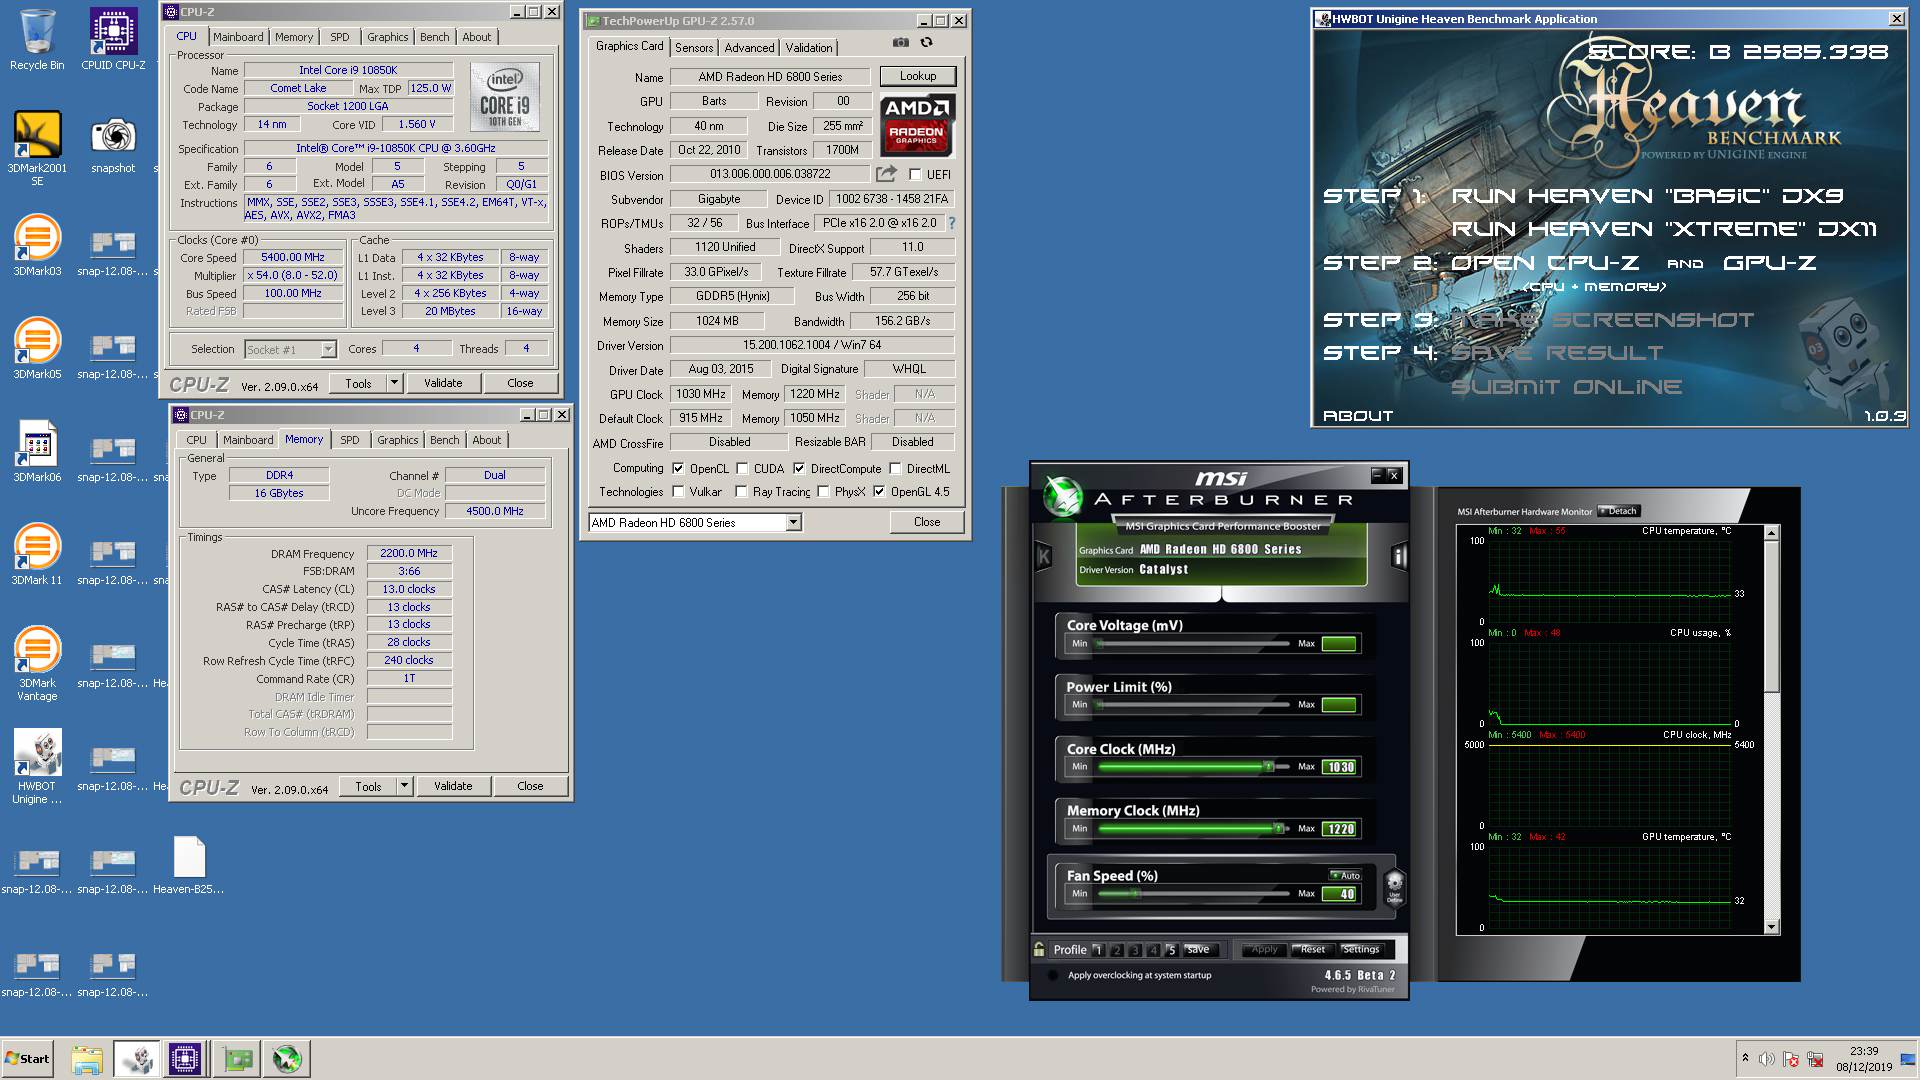Open the SPD tab in Memory CPU-Z window

tap(349, 440)
